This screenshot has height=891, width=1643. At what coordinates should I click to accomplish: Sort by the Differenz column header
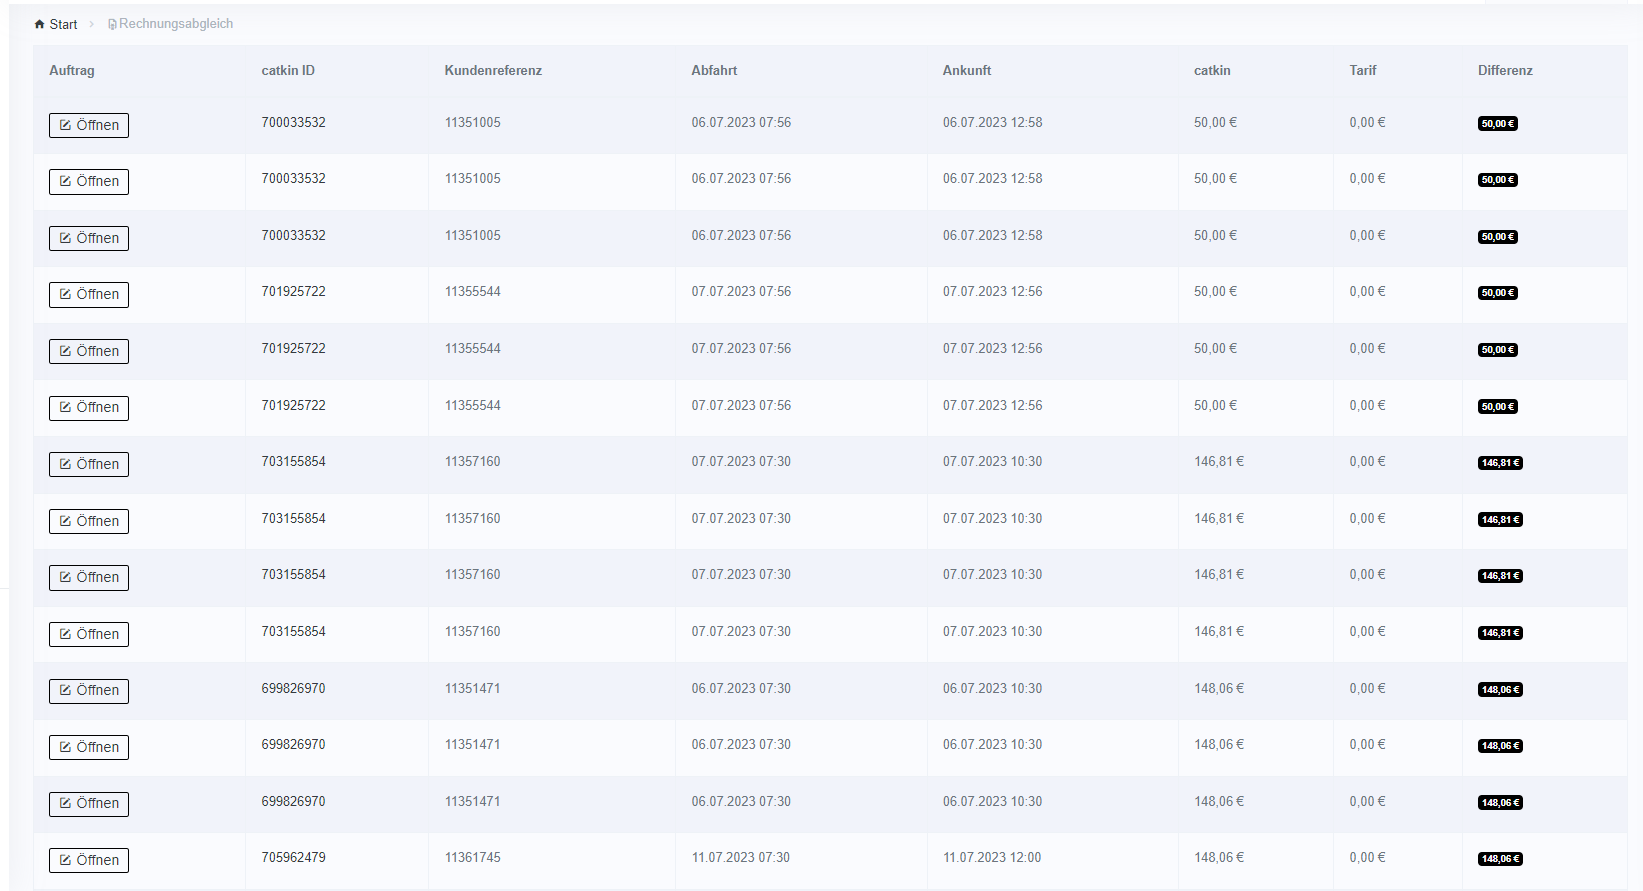1504,71
